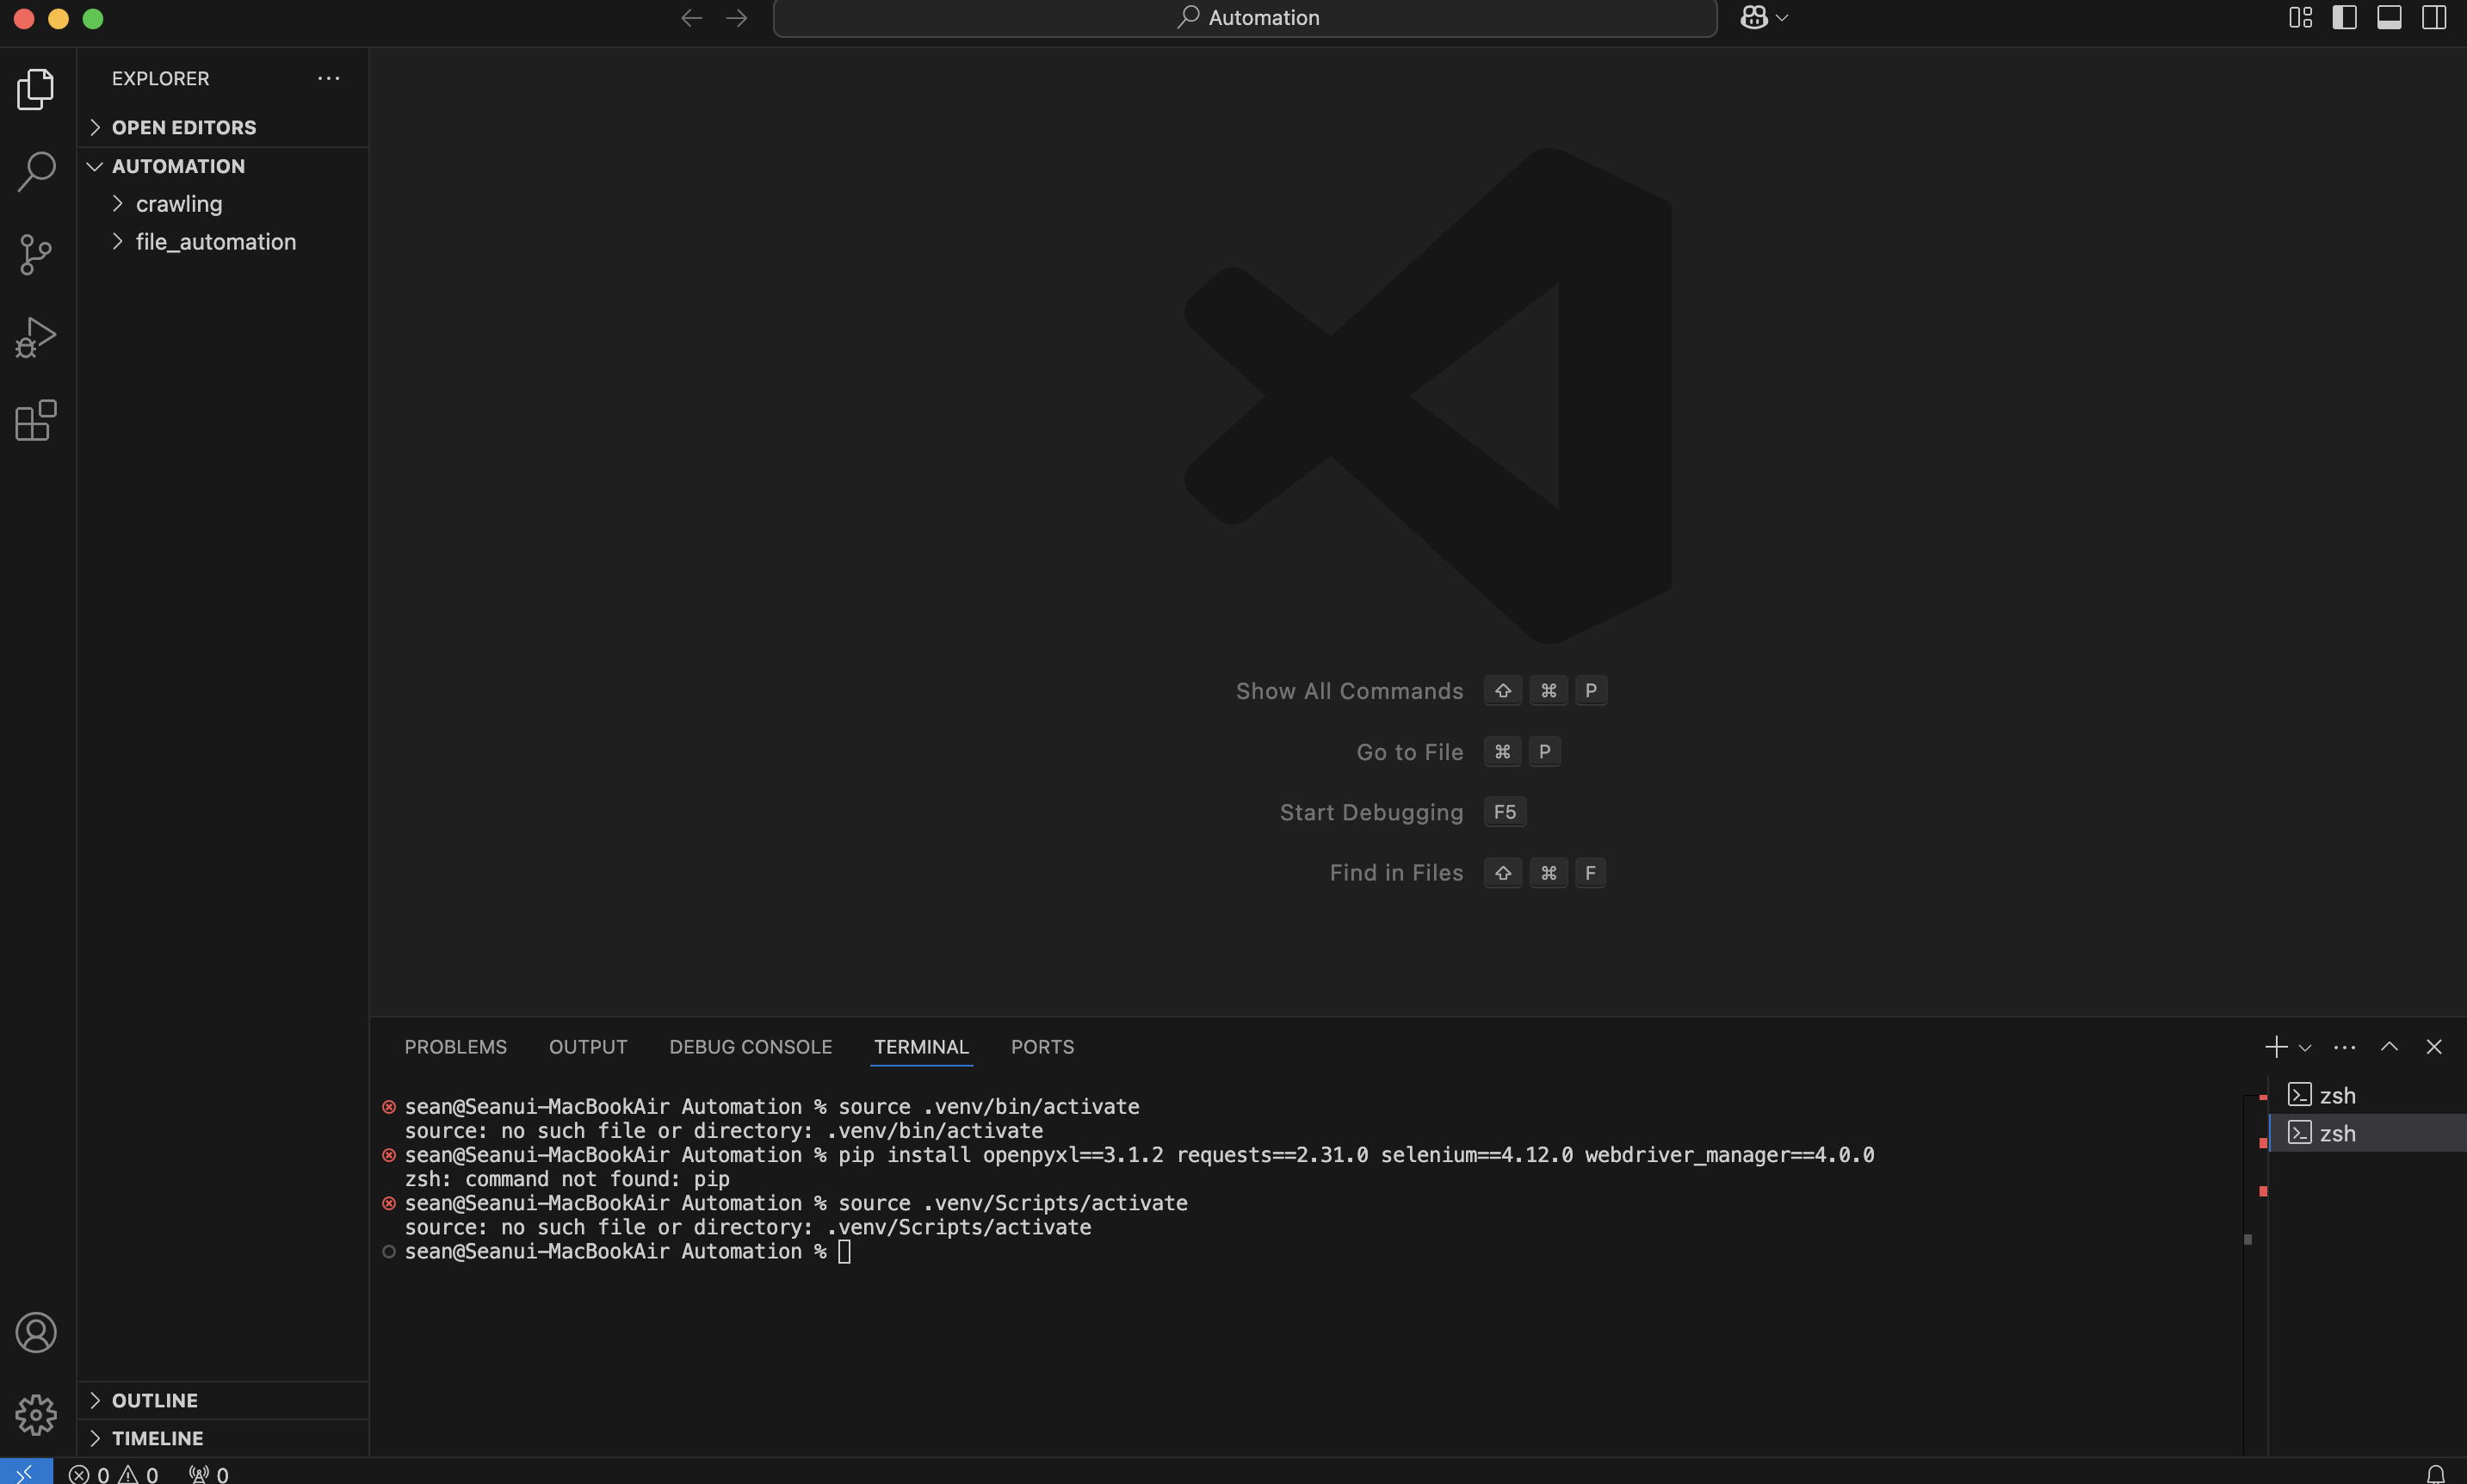
Task: Expand the crawling folder
Action: 222,204
